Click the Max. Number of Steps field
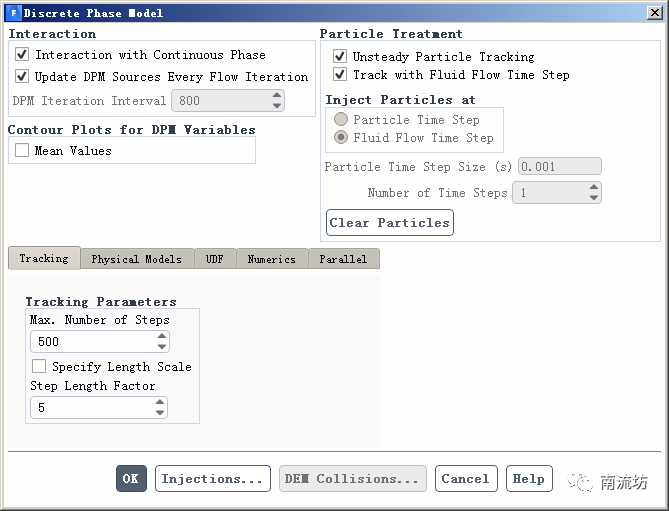The image size is (669, 511). pos(90,342)
